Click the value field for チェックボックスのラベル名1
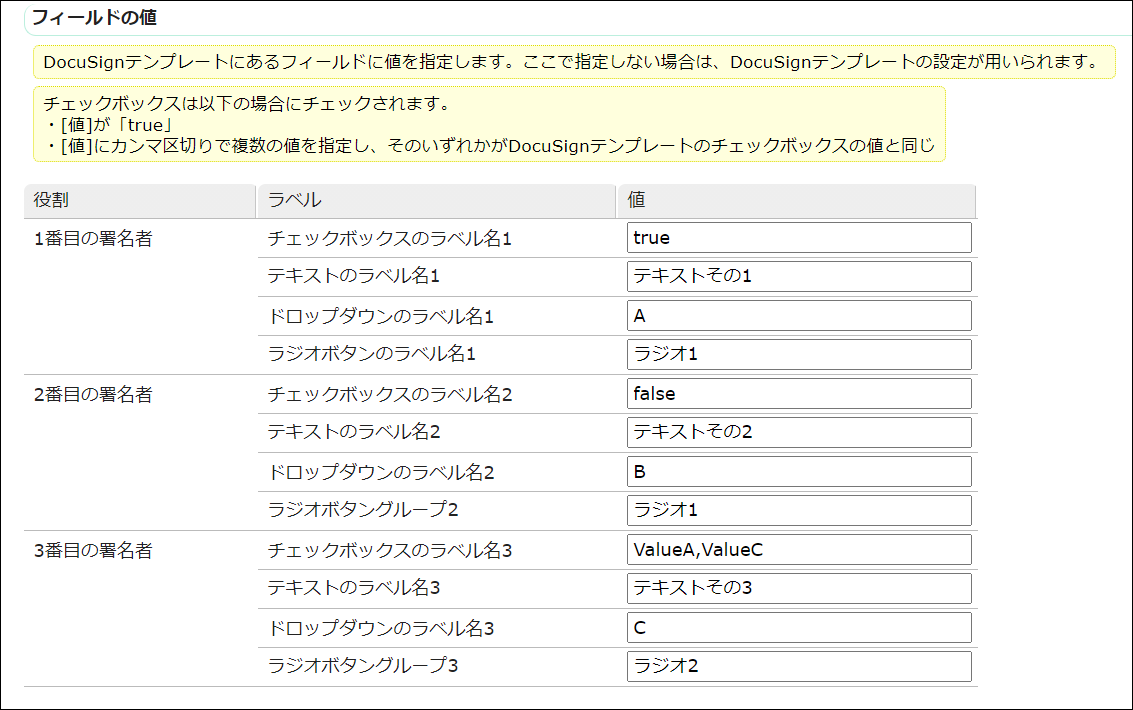Screen dimensions: 1133x710 799,238
